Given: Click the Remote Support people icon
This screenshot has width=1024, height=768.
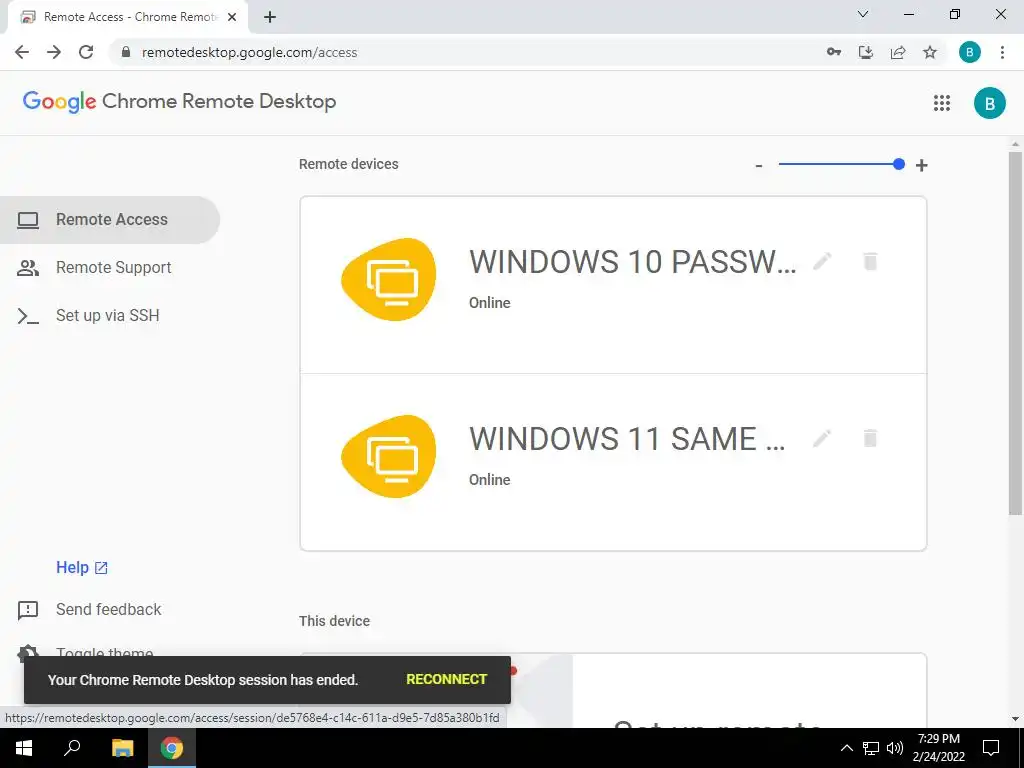Looking at the screenshot, I should coord(28,268).
